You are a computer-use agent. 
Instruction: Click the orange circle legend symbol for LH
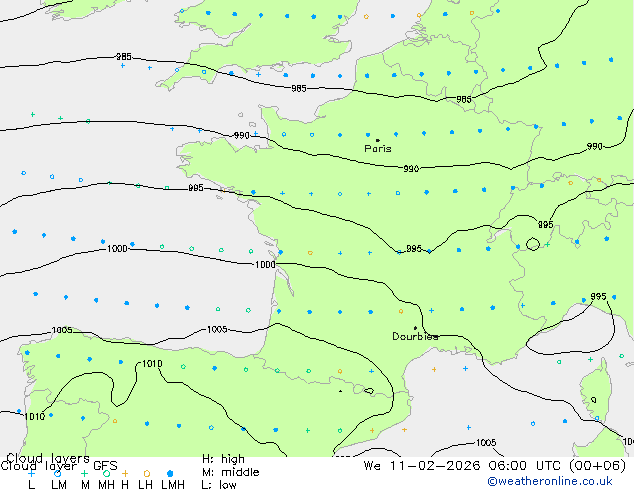pyautogui.click(x=147, y=473)
